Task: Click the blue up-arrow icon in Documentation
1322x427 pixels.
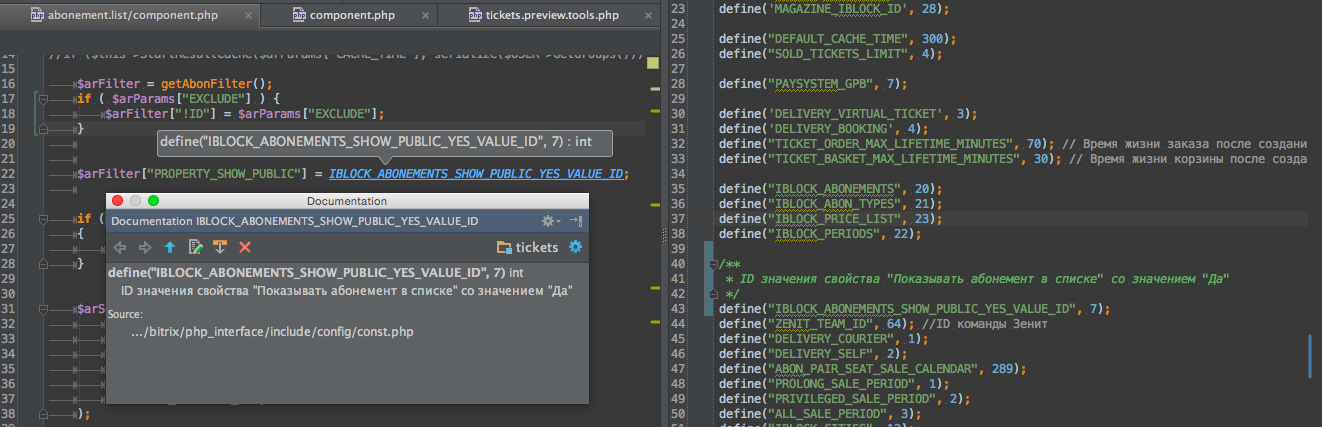Action: (170, 247)
